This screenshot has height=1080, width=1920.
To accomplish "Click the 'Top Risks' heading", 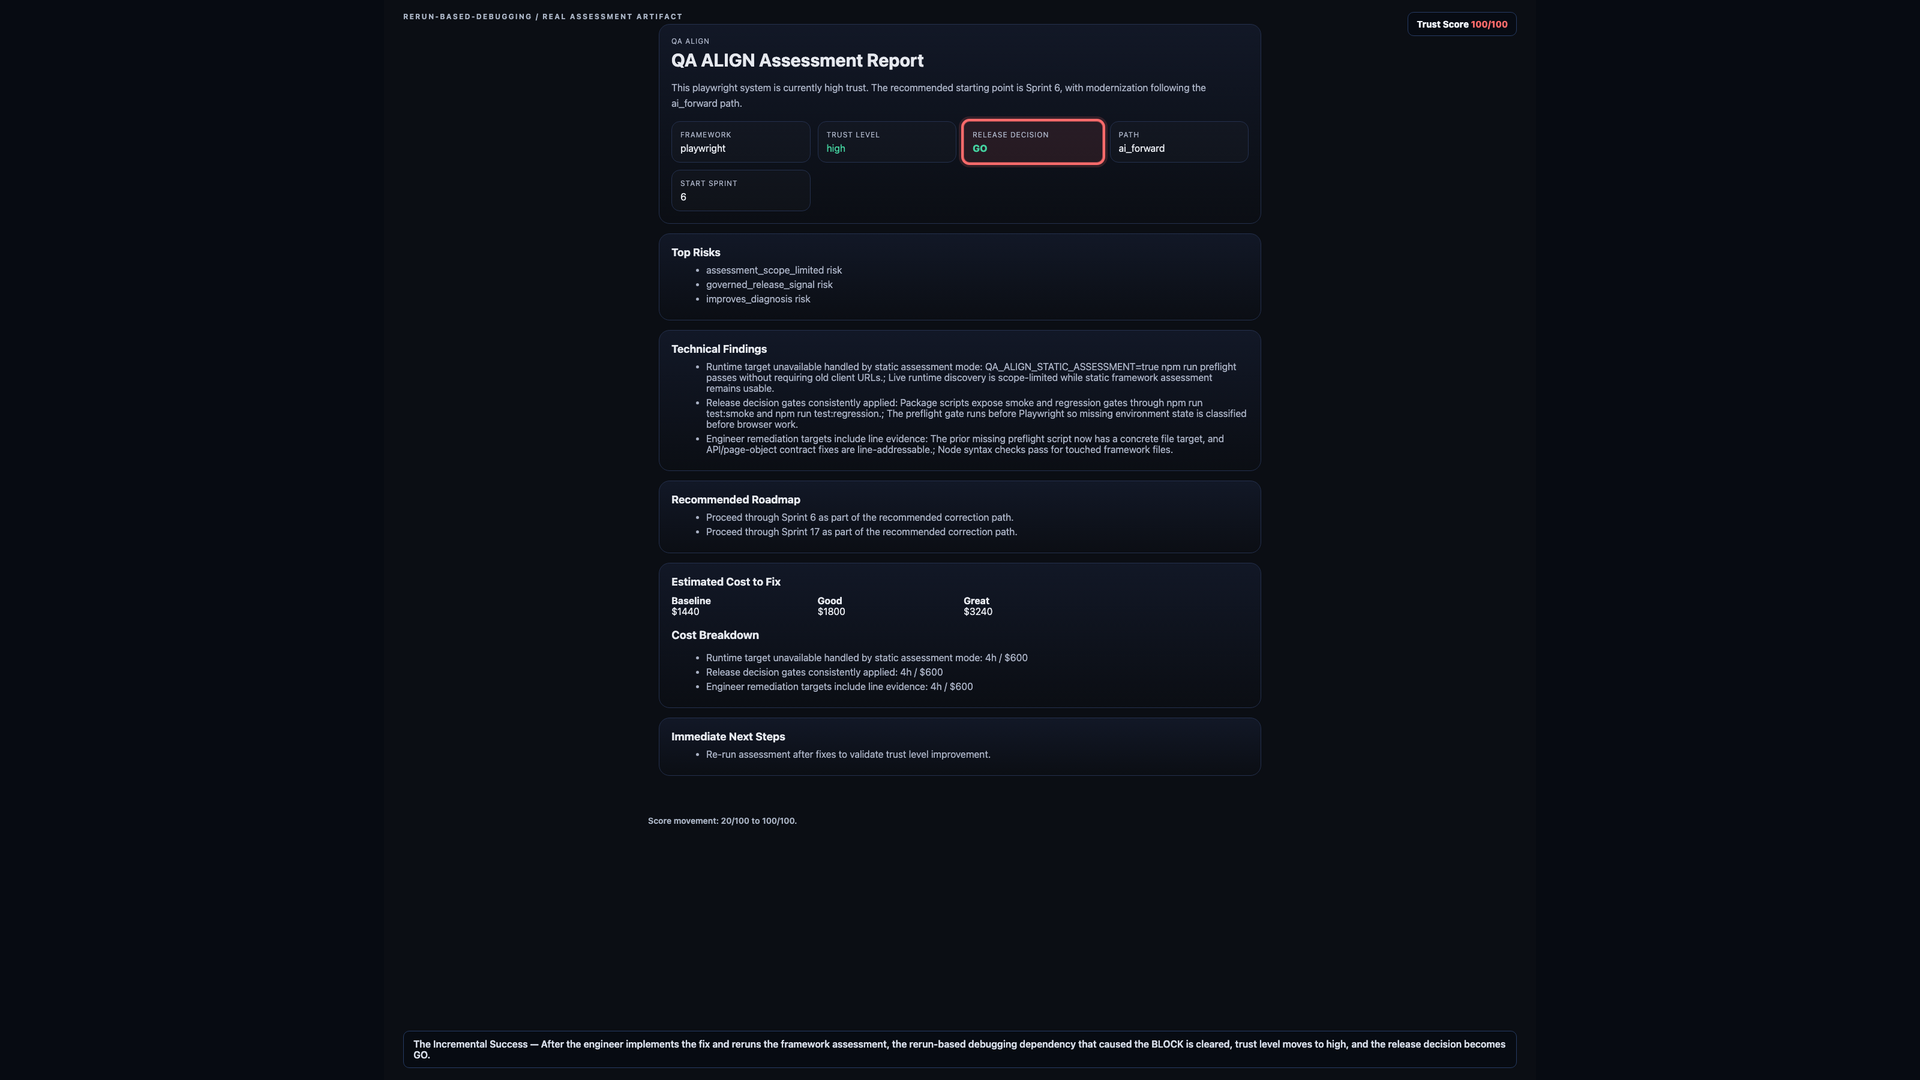I will point(695,252).
